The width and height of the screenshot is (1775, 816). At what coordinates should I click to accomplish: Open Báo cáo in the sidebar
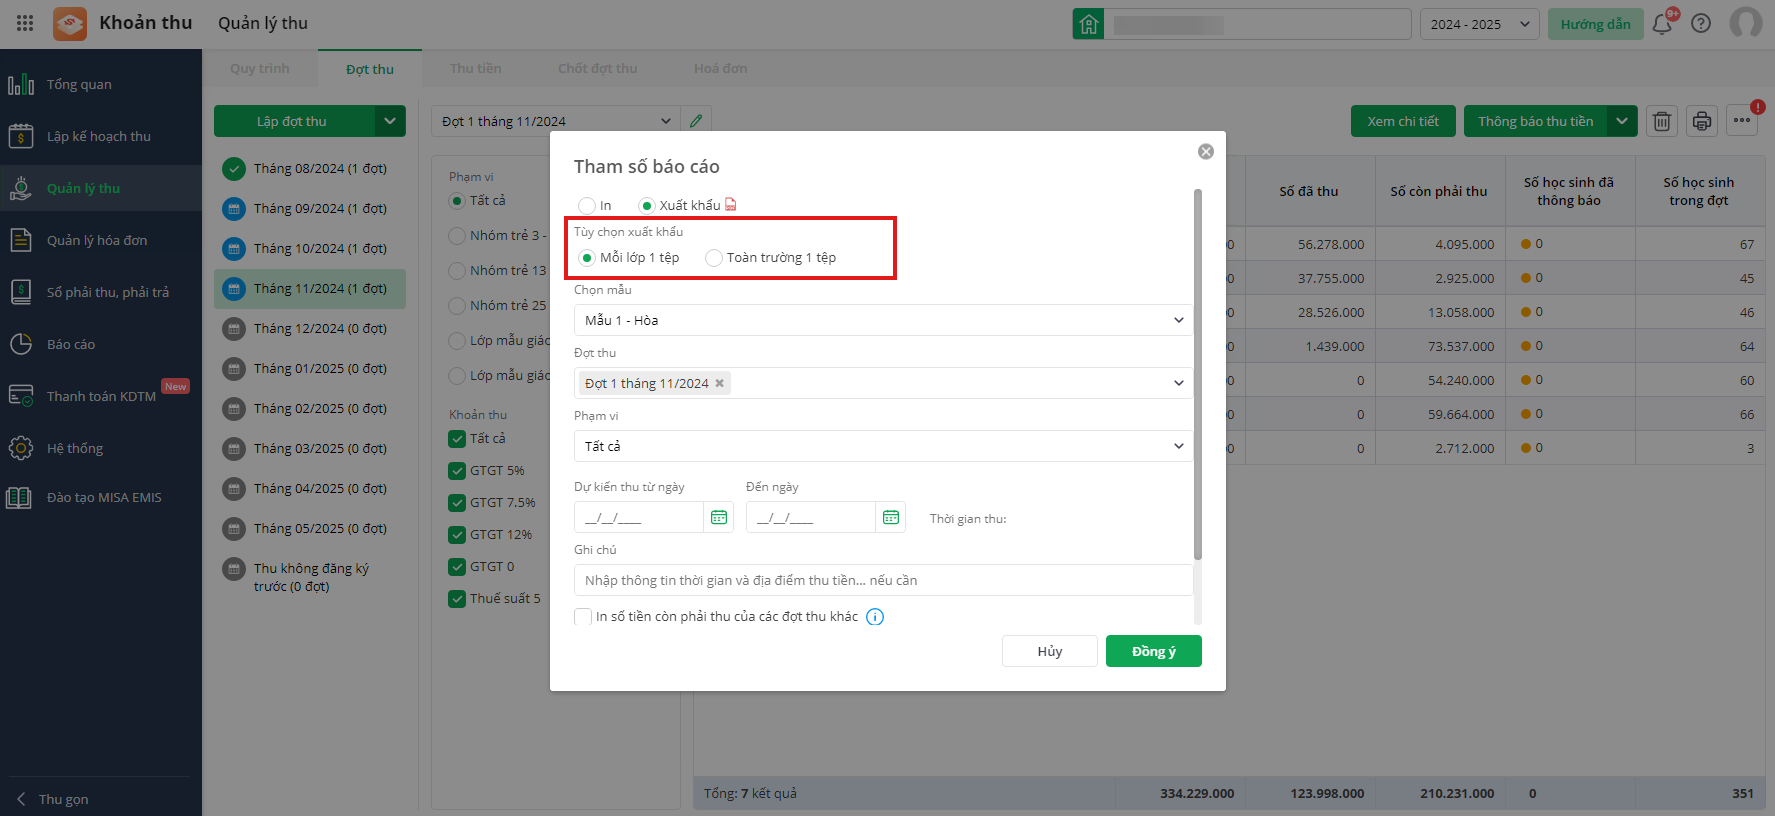[71, 344]
